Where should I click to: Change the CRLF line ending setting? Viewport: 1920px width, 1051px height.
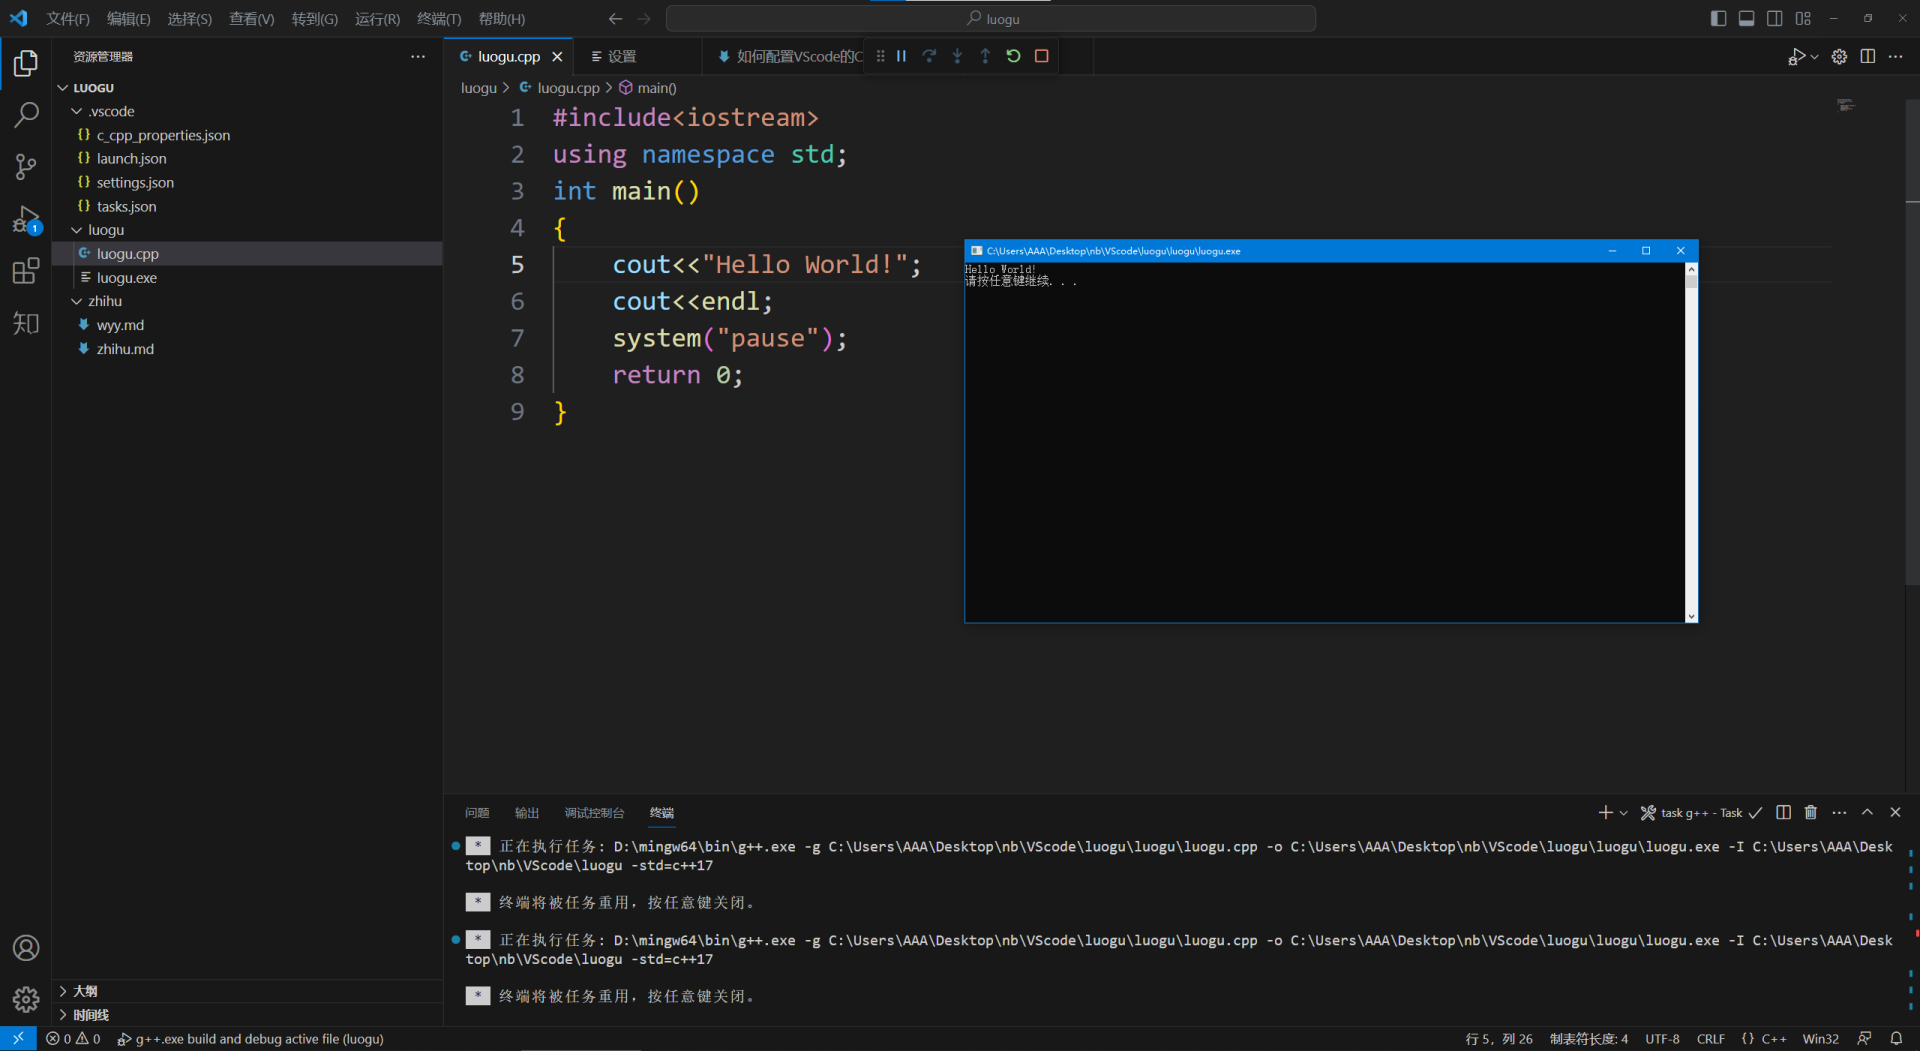[x=1710, y=1039]
